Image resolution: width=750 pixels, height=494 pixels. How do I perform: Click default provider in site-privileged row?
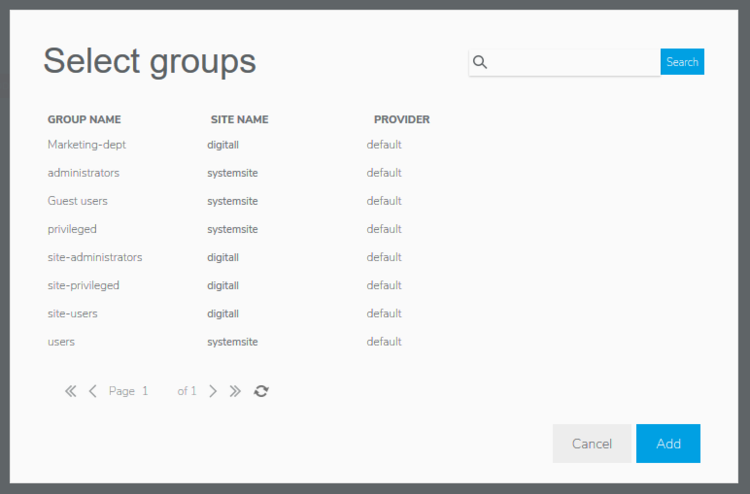(x=384, y=285)
